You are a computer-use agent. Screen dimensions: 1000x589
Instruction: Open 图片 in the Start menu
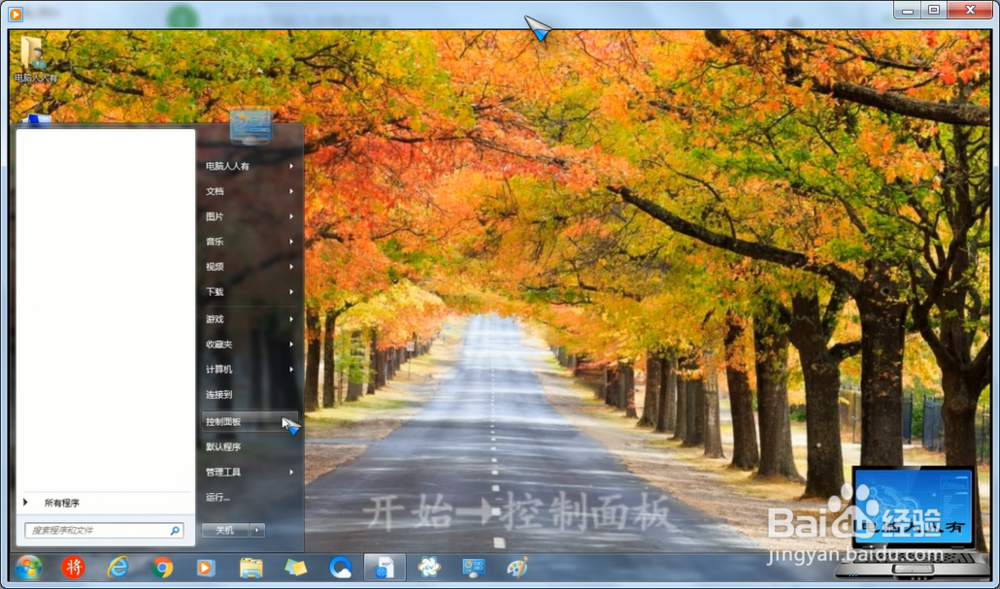250,216
